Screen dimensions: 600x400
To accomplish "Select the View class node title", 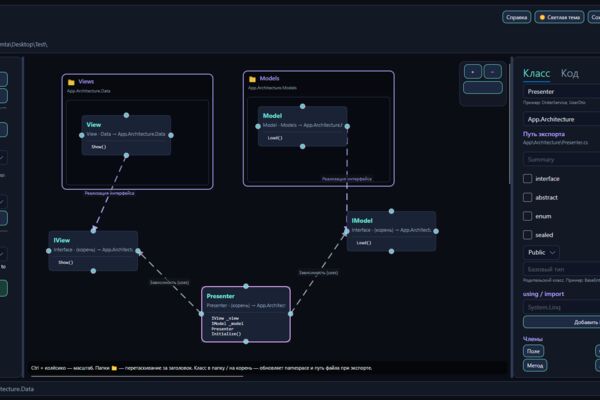I will (94, 125).
